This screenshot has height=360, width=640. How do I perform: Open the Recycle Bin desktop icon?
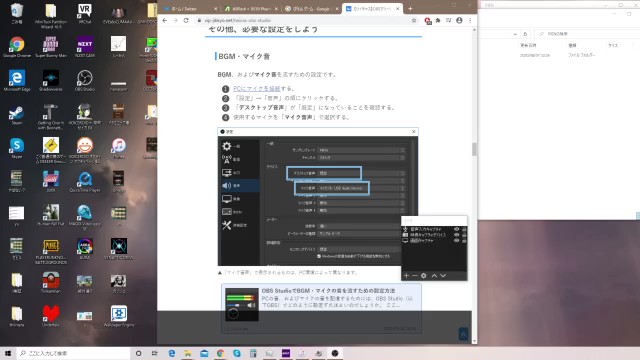pos(17,13)
